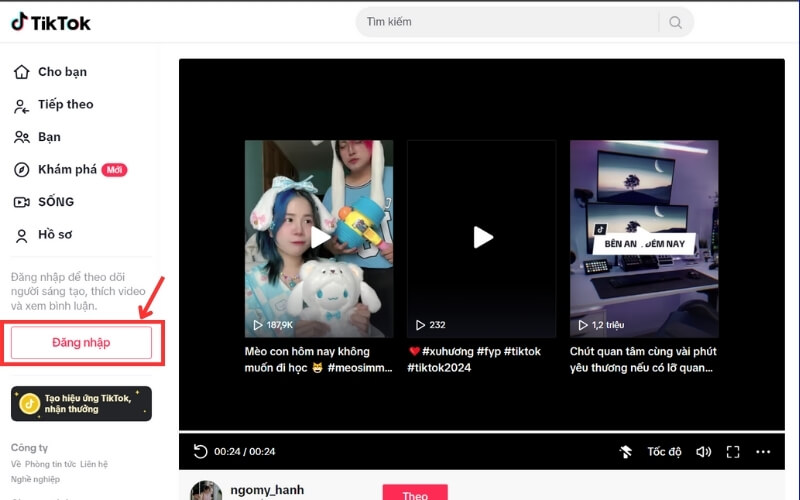Click the compass icon beside Khám phá
Screen dimensions: 800x500
pyautogui.click(x=21, y=169)
